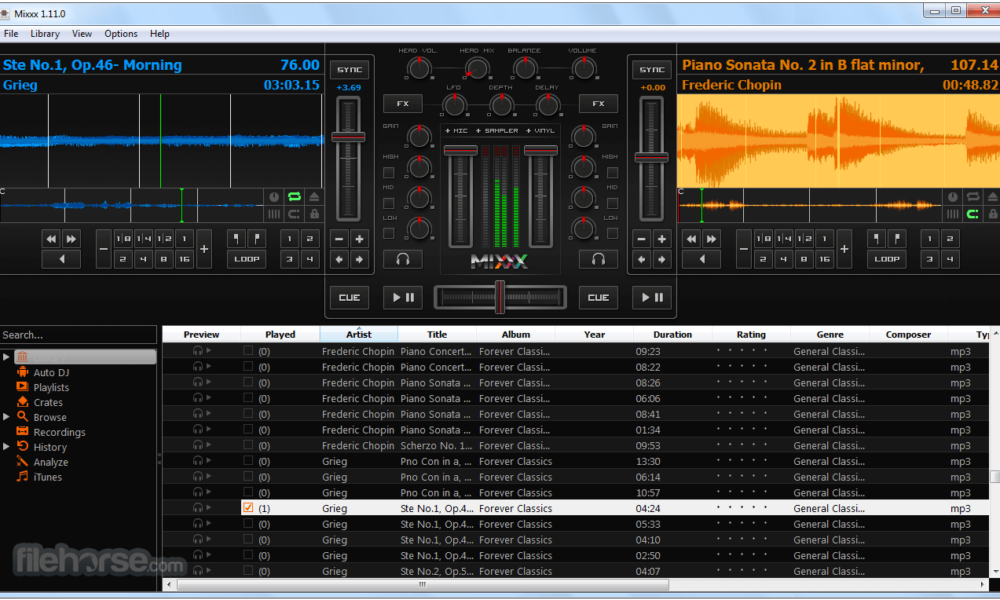Click the left deck pitch slider handle
Screen dimensions: 1000x600
[348, 137]
